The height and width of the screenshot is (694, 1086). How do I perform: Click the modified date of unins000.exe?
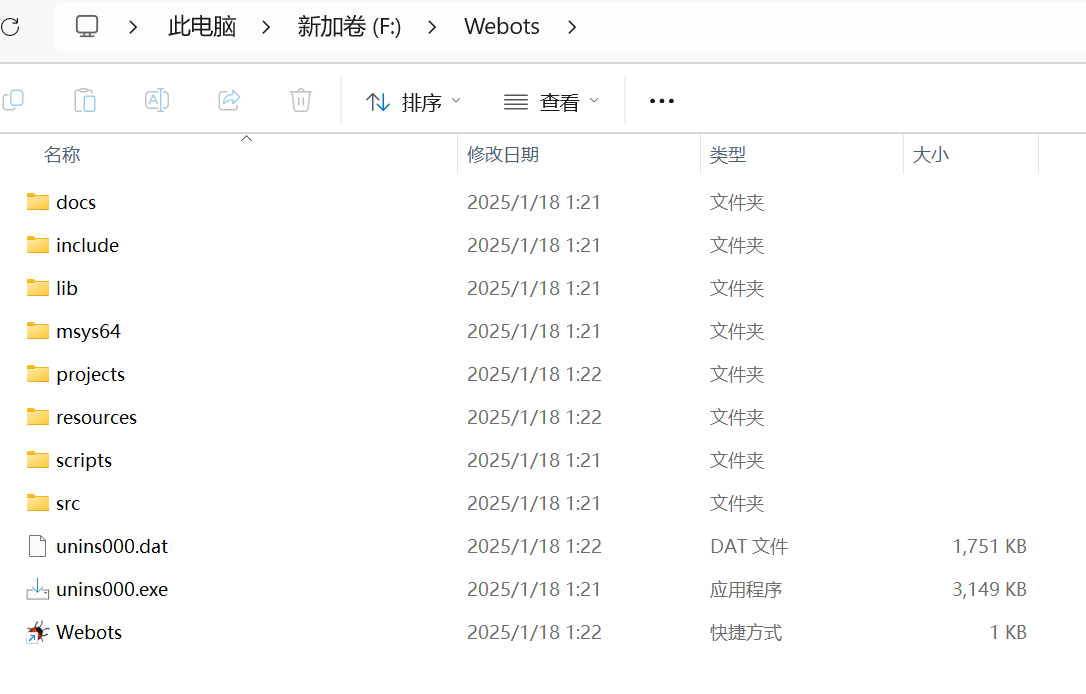[x=533, y=589]
